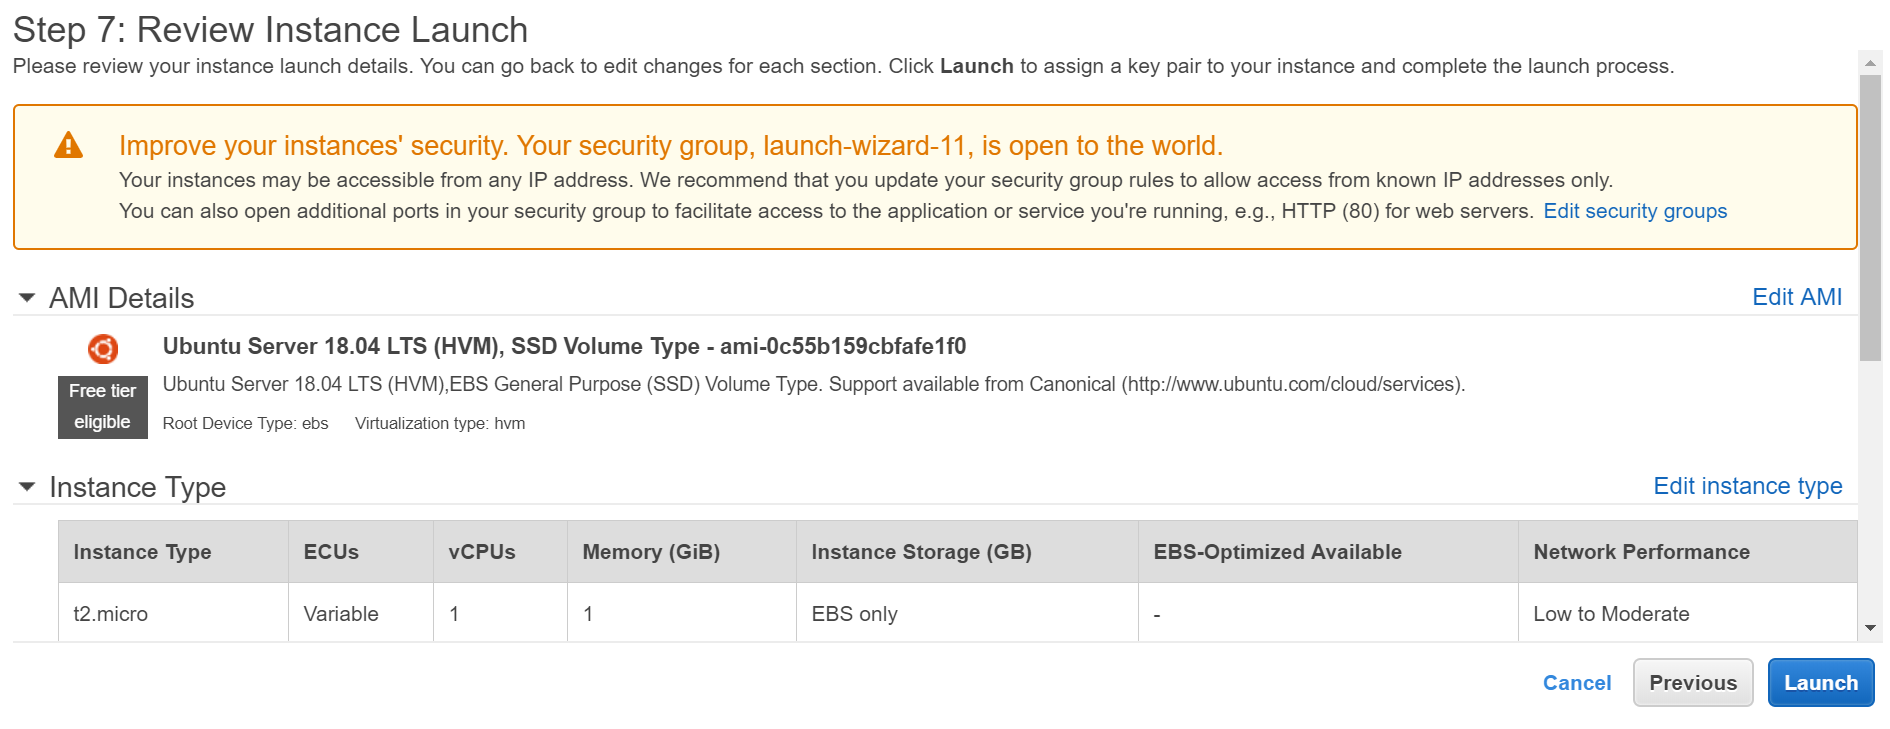
Task: Click the Instance Type column header
Action: (173, 552)
